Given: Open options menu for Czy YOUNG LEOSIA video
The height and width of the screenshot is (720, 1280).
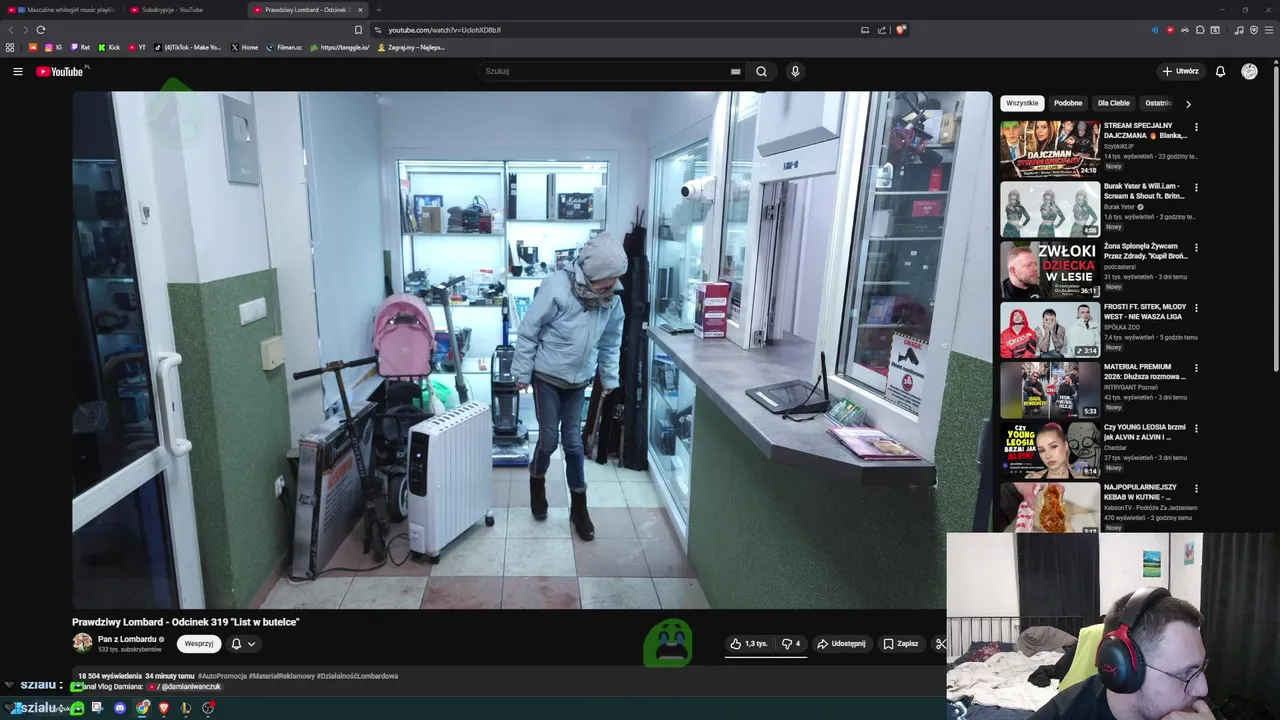Looking at the screenshot, I should pos(1196,428).
